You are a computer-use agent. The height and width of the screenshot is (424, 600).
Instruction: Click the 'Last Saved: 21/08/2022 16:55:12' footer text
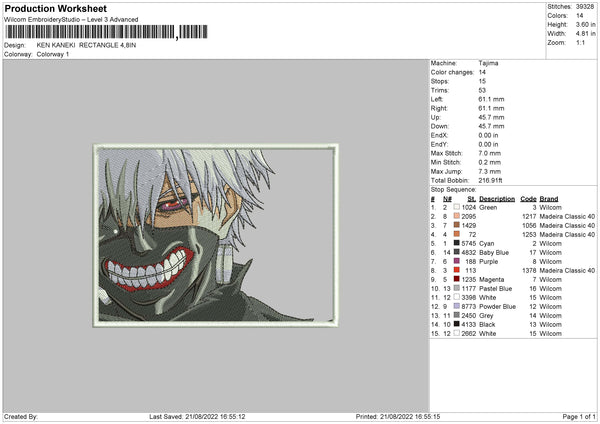coord(197,416)
